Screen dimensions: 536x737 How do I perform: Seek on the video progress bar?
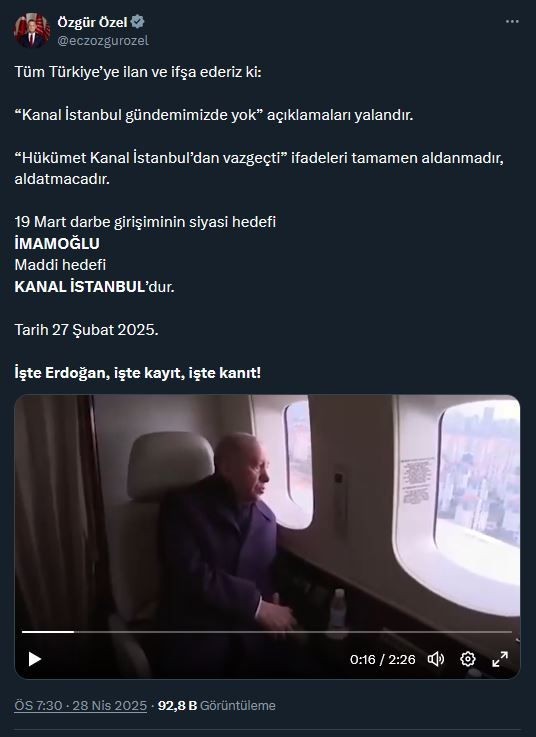pos(267,632)
